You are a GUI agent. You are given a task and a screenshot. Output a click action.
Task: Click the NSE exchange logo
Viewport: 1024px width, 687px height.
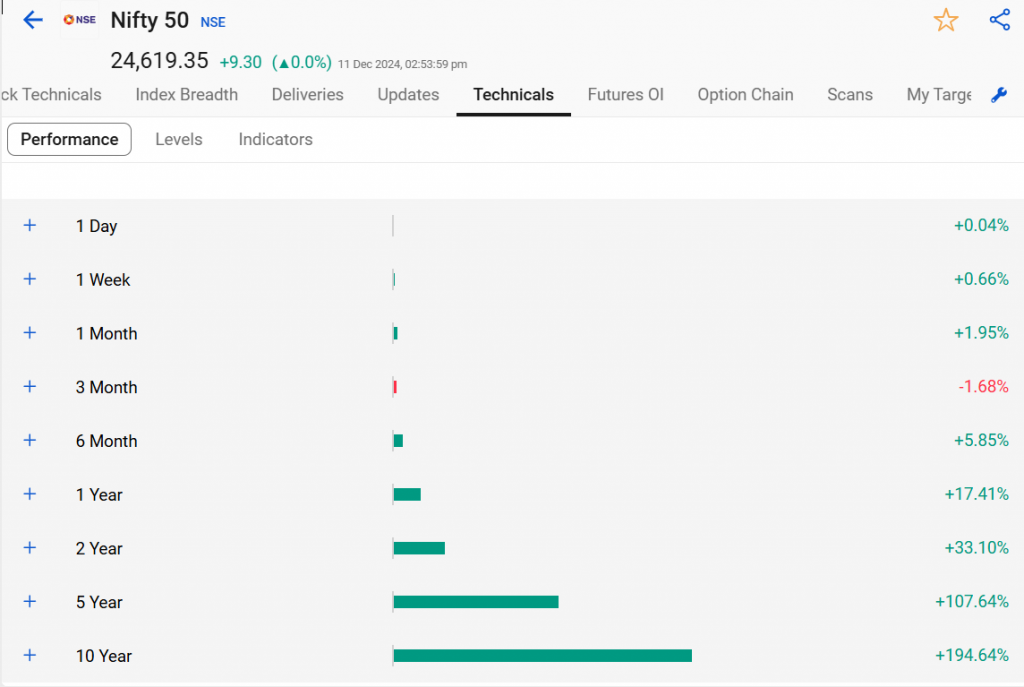80,20
